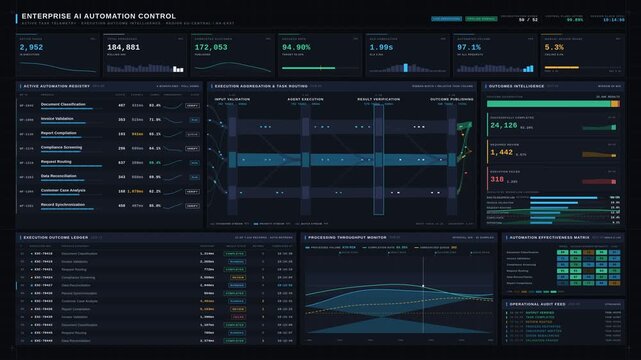Click the highlighted blue middle stream lane
Image resolution: width=641 pixels, height=360 pixels.
pyautogui.click(x=342, y=160)
